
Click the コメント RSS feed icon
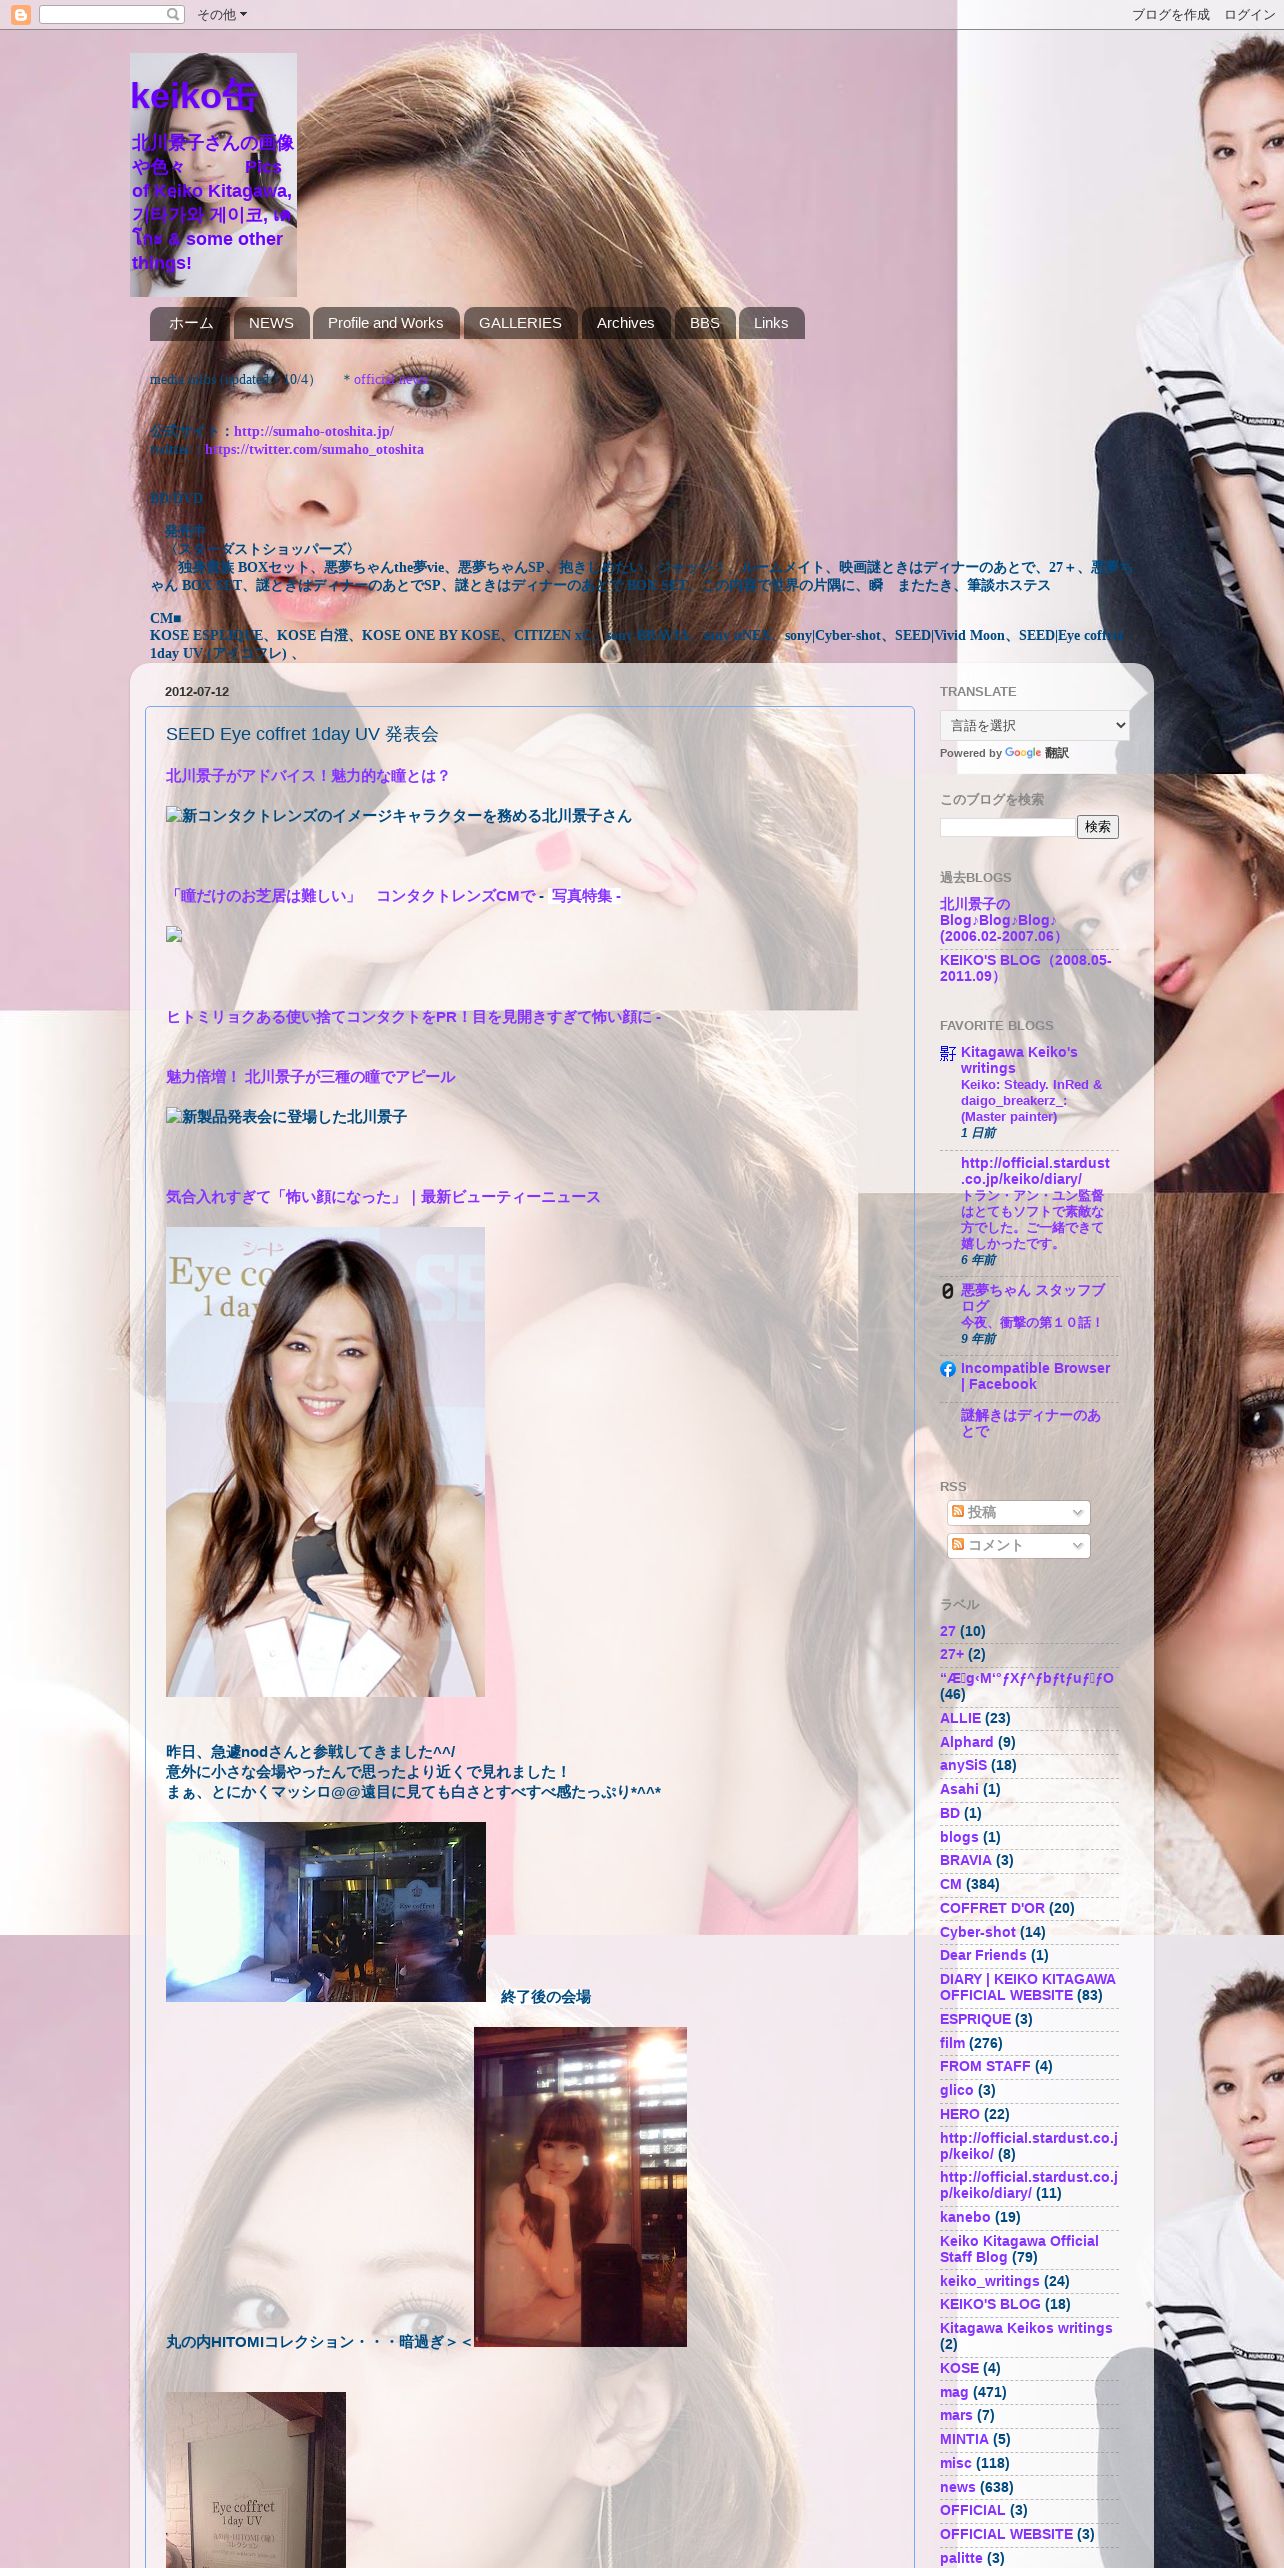(958, 1544)
